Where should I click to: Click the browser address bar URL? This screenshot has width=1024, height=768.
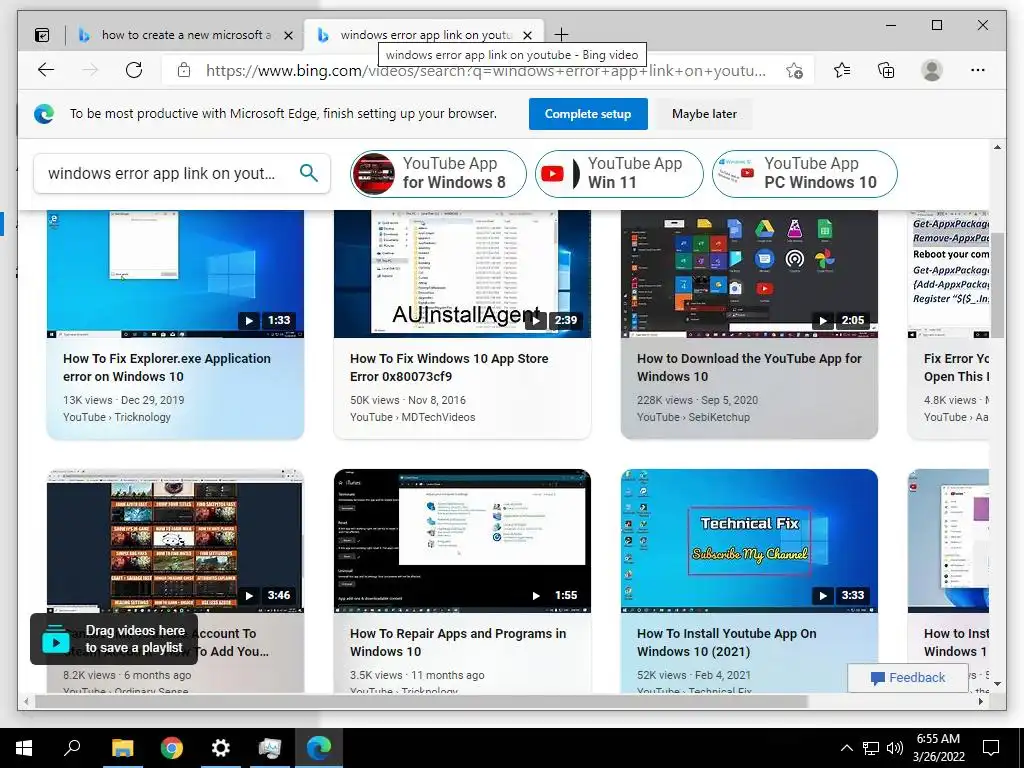(x=486, y=71)
